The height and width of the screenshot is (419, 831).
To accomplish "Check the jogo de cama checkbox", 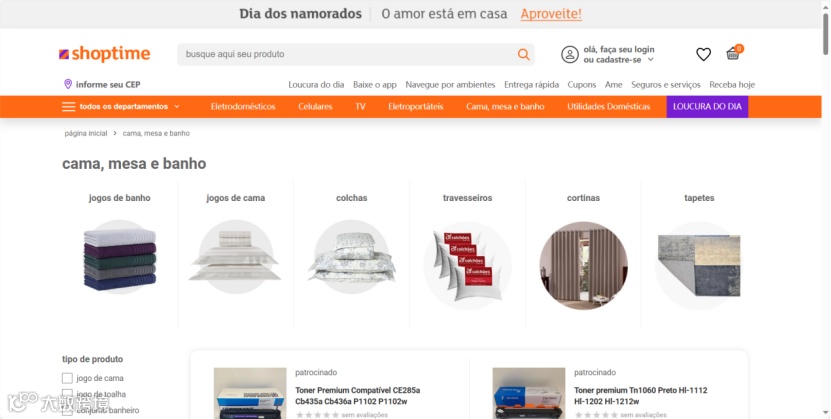I will pyautogui.click(x=67, y=378).
